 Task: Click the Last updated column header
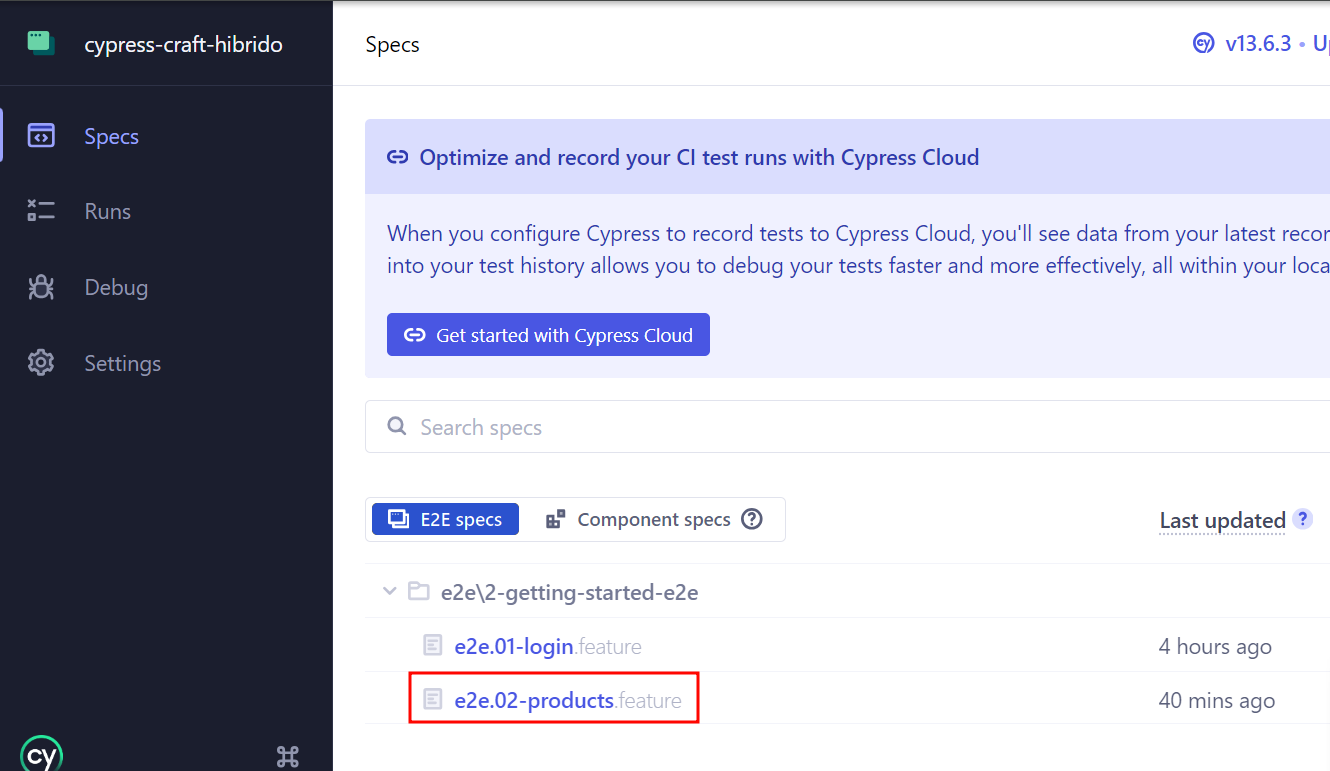point(1222,520)
